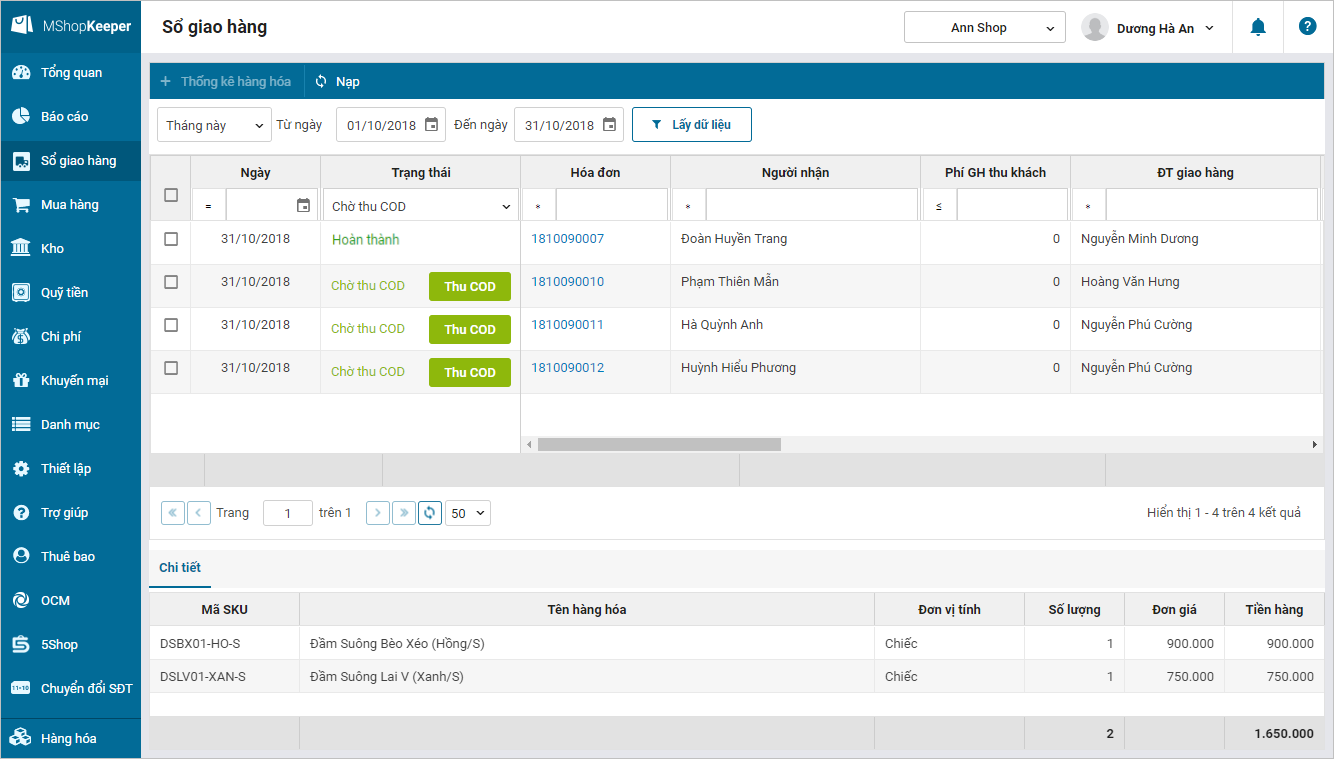This screenshot has width=1334, height=759.
Task: Open invoice link 1810090010
Action: click(568, 282)
